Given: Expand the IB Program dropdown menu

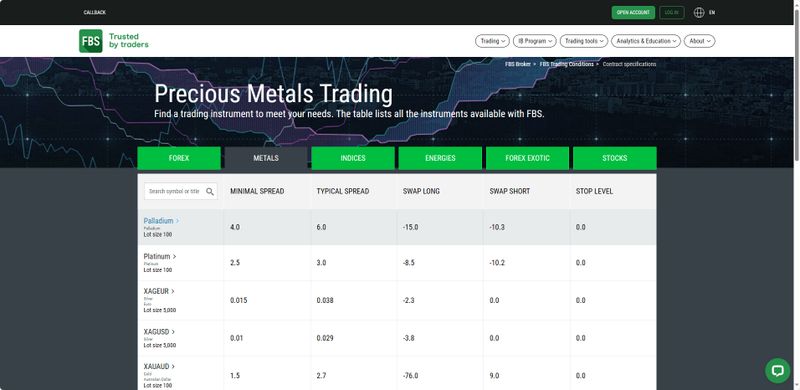Looking at the screenshot, I should [x=535, y=41].
